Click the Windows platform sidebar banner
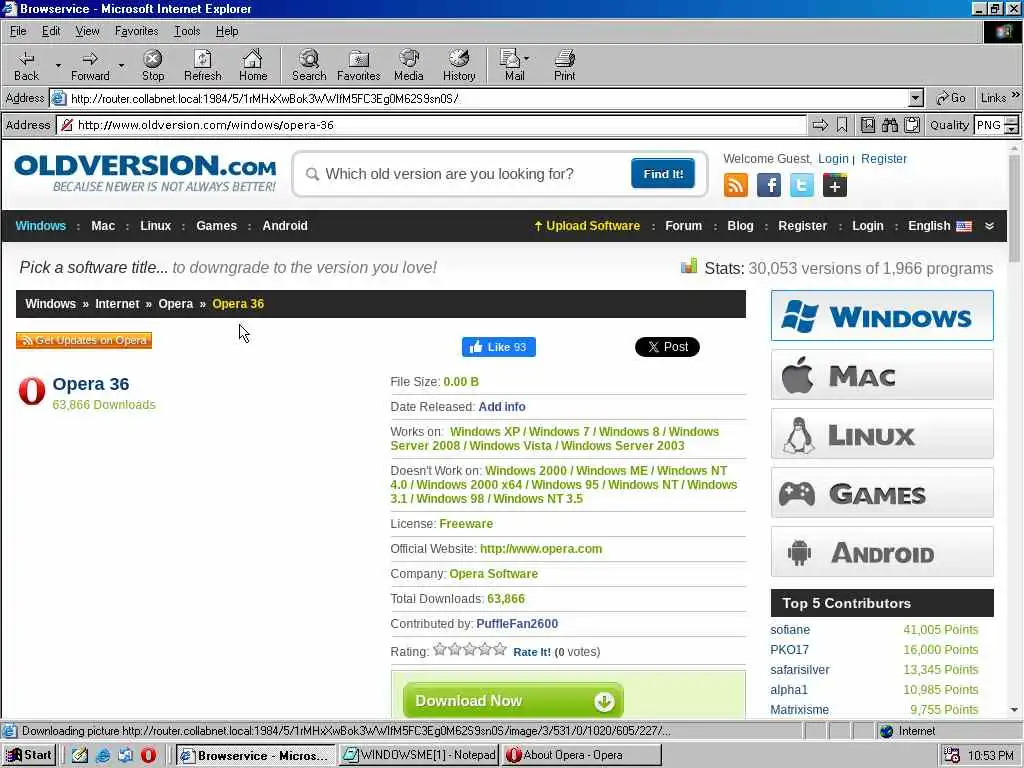The width and height of the screenshot is (1024, 768). (x=882, y=316)
